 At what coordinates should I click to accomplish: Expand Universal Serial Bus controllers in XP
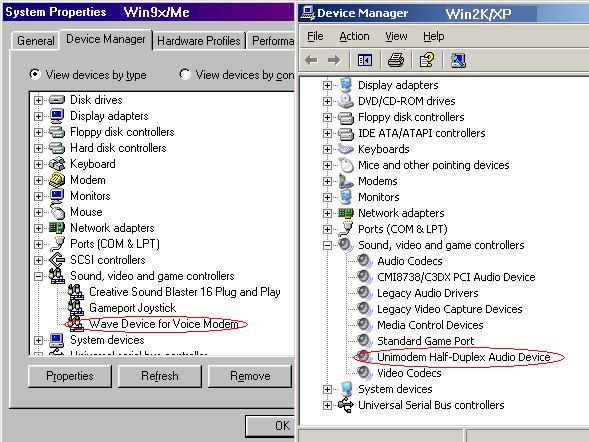point(327,405)
